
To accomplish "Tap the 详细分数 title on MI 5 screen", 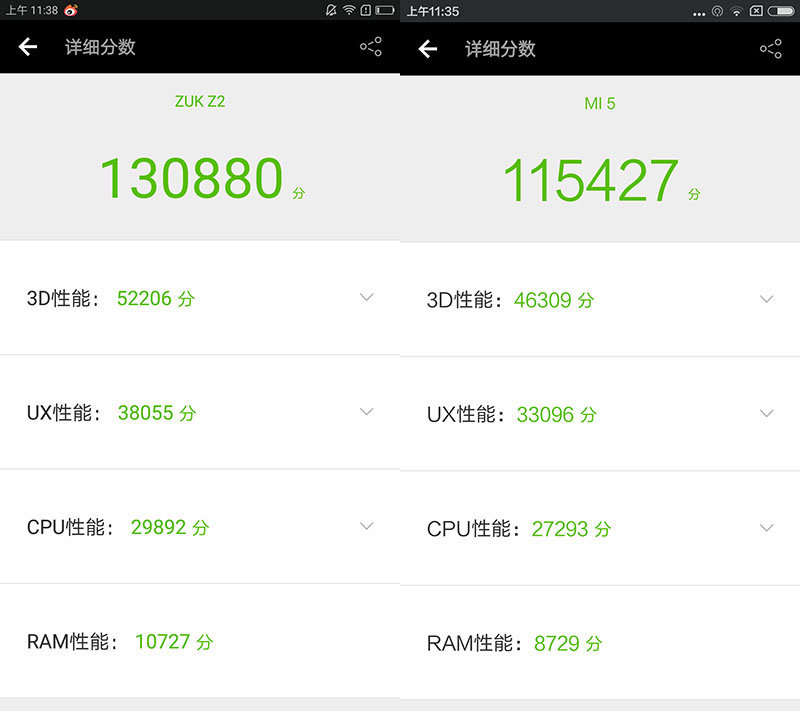I will (500, 49).
